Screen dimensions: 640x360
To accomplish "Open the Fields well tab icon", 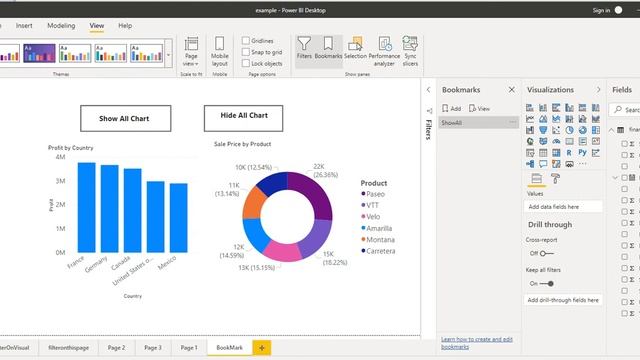I will click(536, 178).
